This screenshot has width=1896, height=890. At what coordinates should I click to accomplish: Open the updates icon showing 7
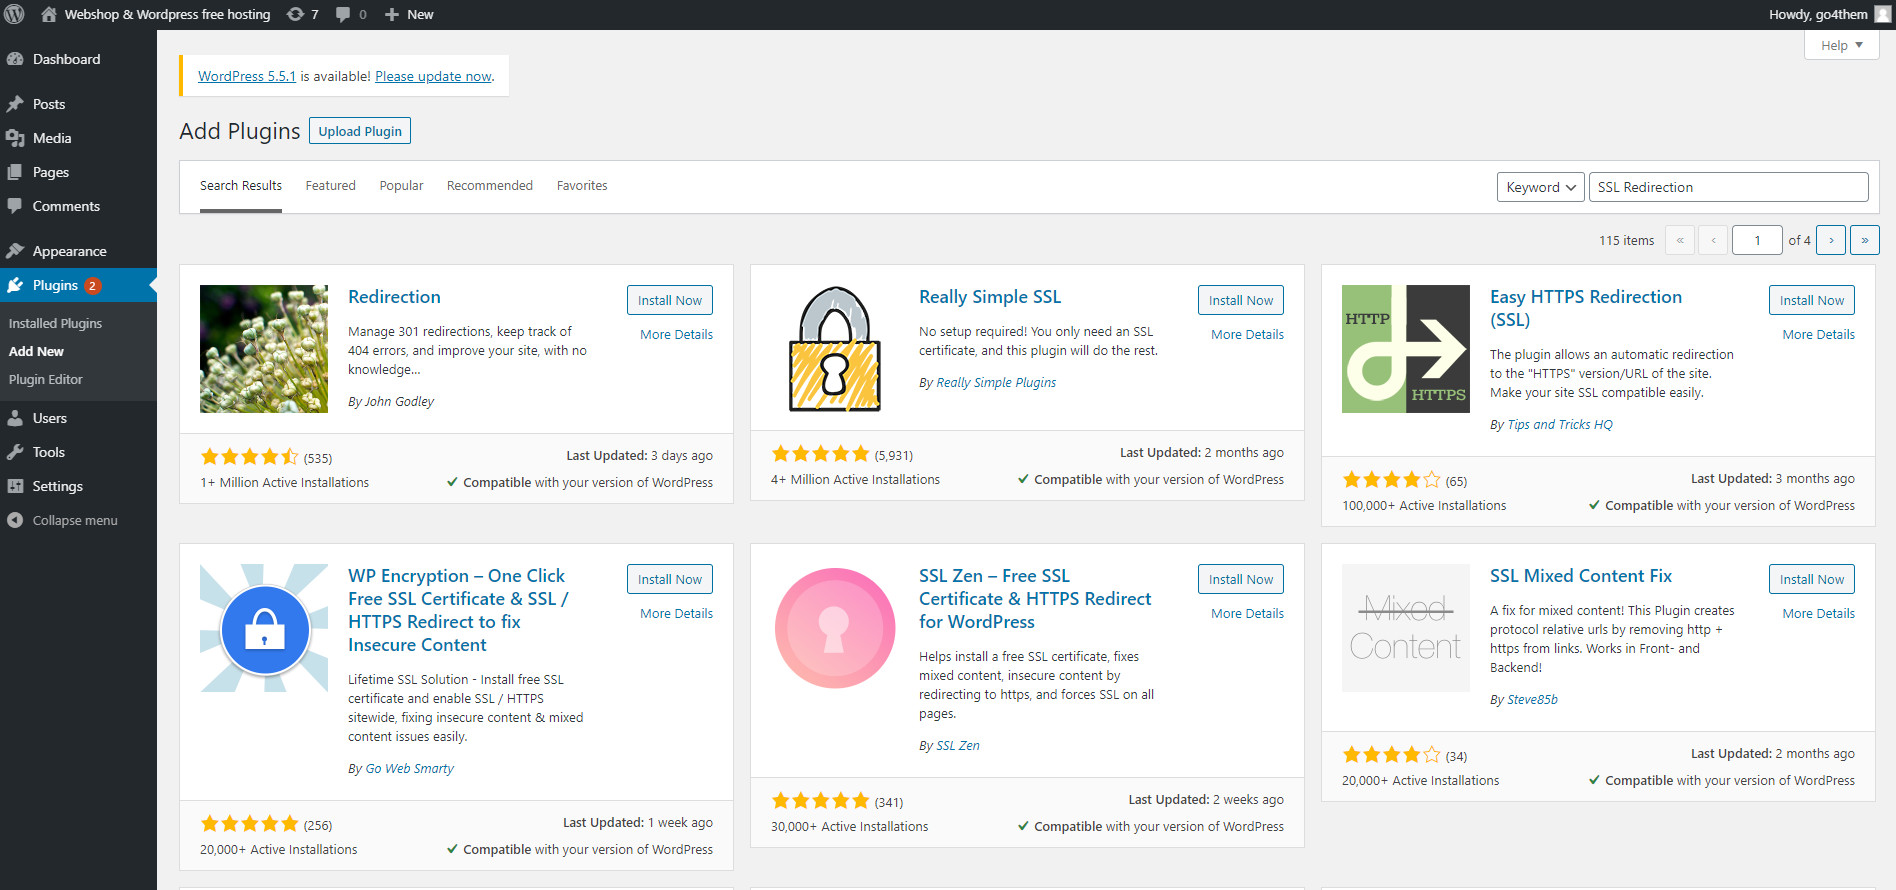[x=302, y=14]
